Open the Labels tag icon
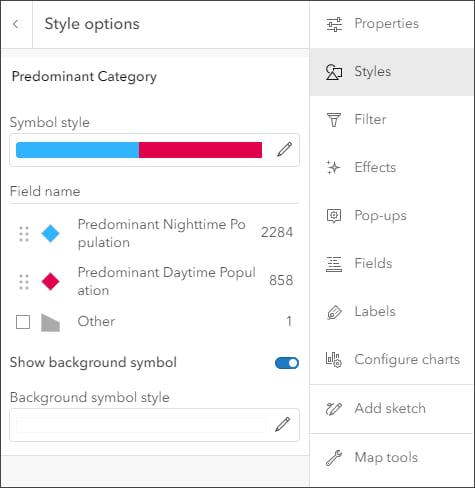Screen dimensions: 475x488 tap(334, 312)
